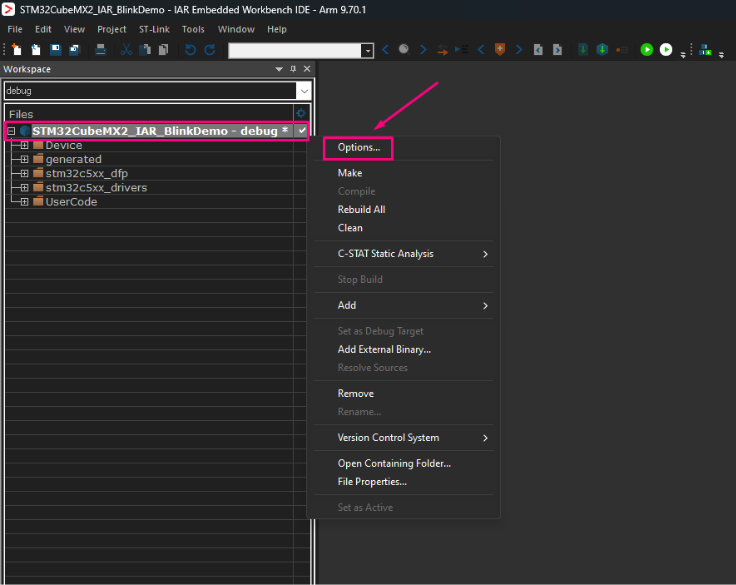Click the Undo arrow icon
Viewport: 736px width, 585px height.
point(190,49)
